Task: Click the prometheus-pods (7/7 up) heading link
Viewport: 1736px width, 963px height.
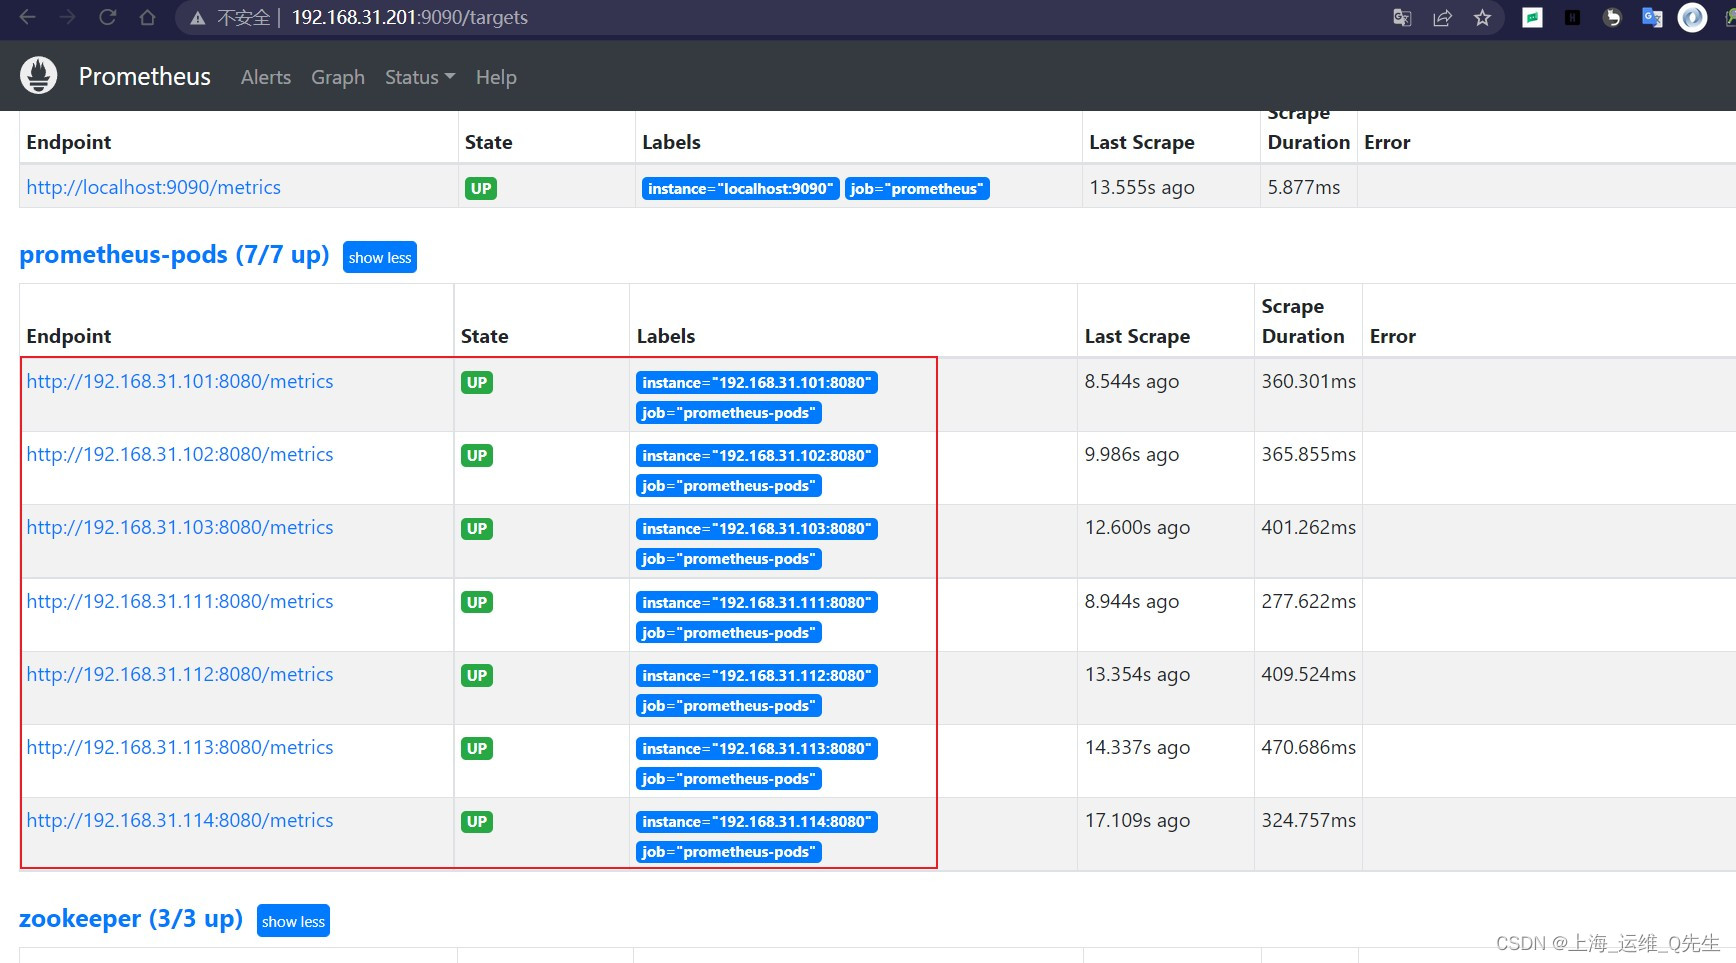Action: [x=174, y=255]
